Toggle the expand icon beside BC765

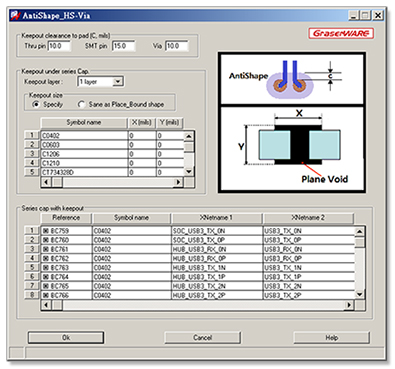tap(46, 286)
